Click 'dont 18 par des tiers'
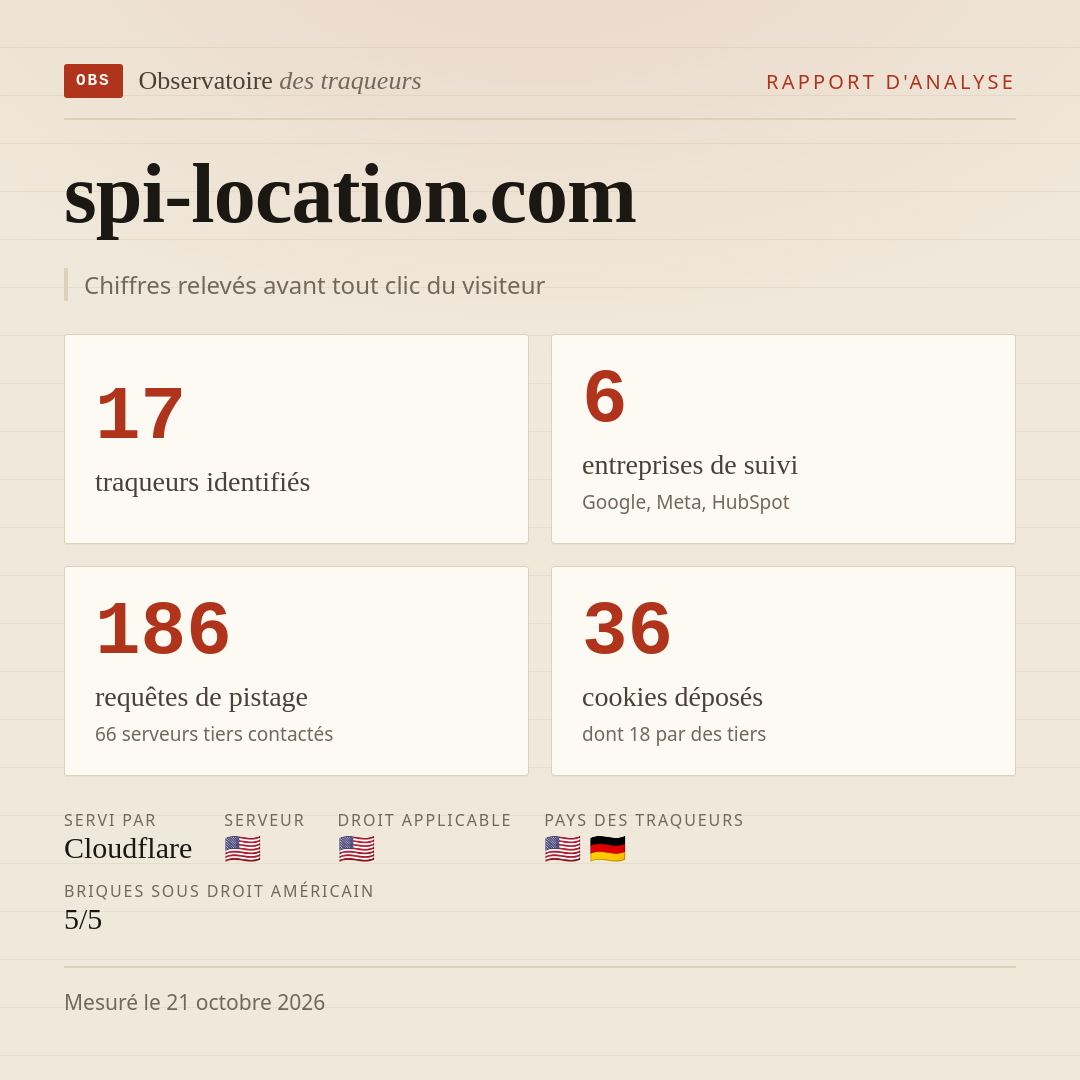Image resolution: width=1080 pixels, height=1080 pixels. [x=674, y=734]
